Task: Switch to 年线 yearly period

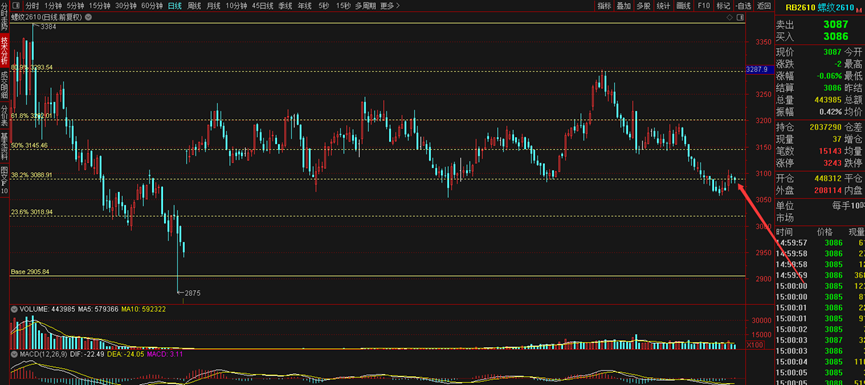Action: (305, 6)
